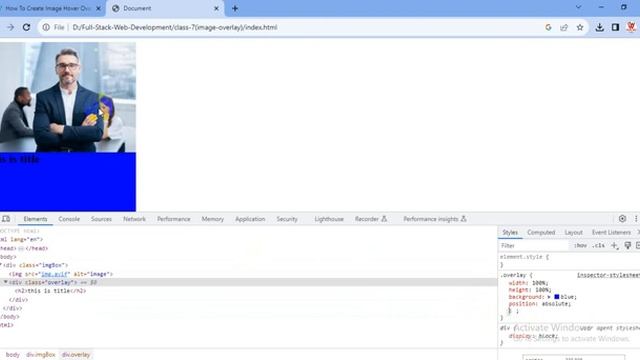Close the Document tab
640x360 pixels.
click(216, 8)
